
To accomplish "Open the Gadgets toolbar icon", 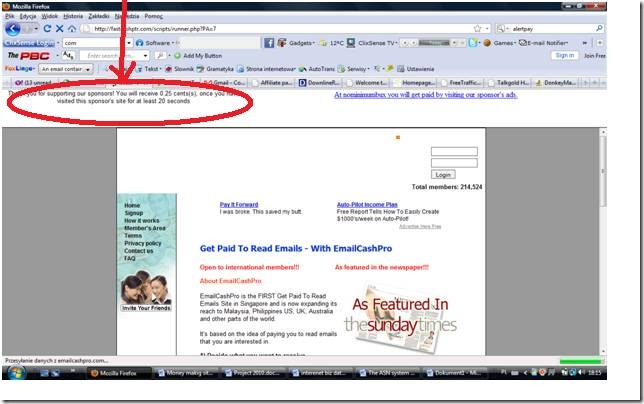I will pos(282,43).
